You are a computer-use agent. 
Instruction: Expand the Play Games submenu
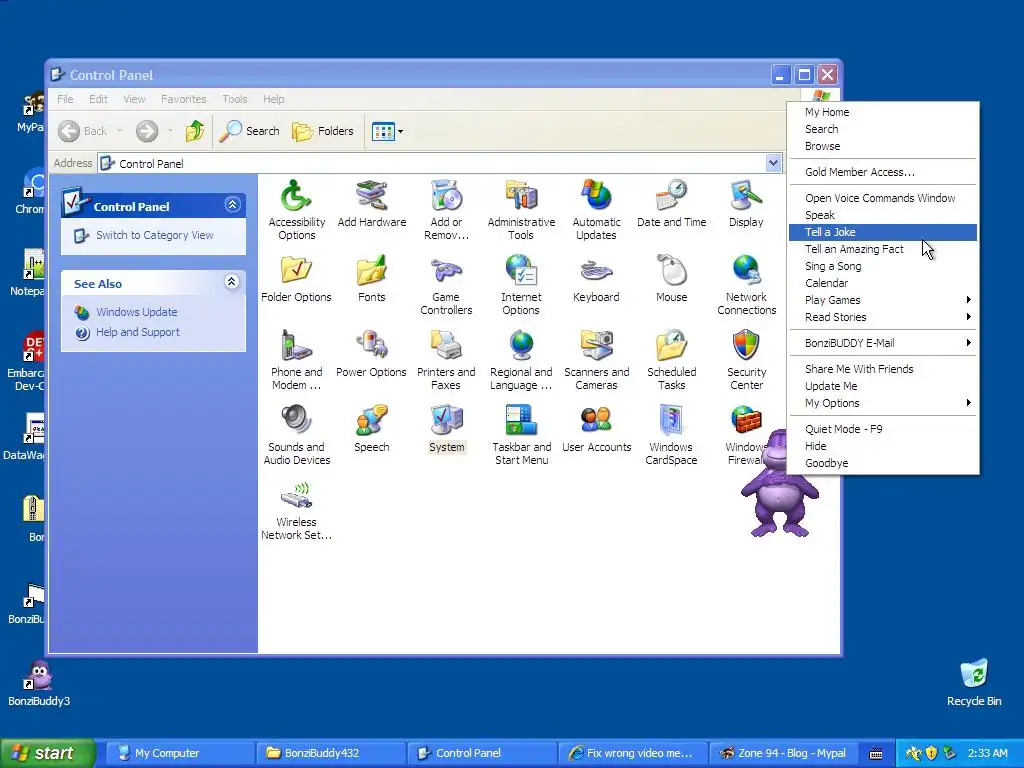point(882,300)
